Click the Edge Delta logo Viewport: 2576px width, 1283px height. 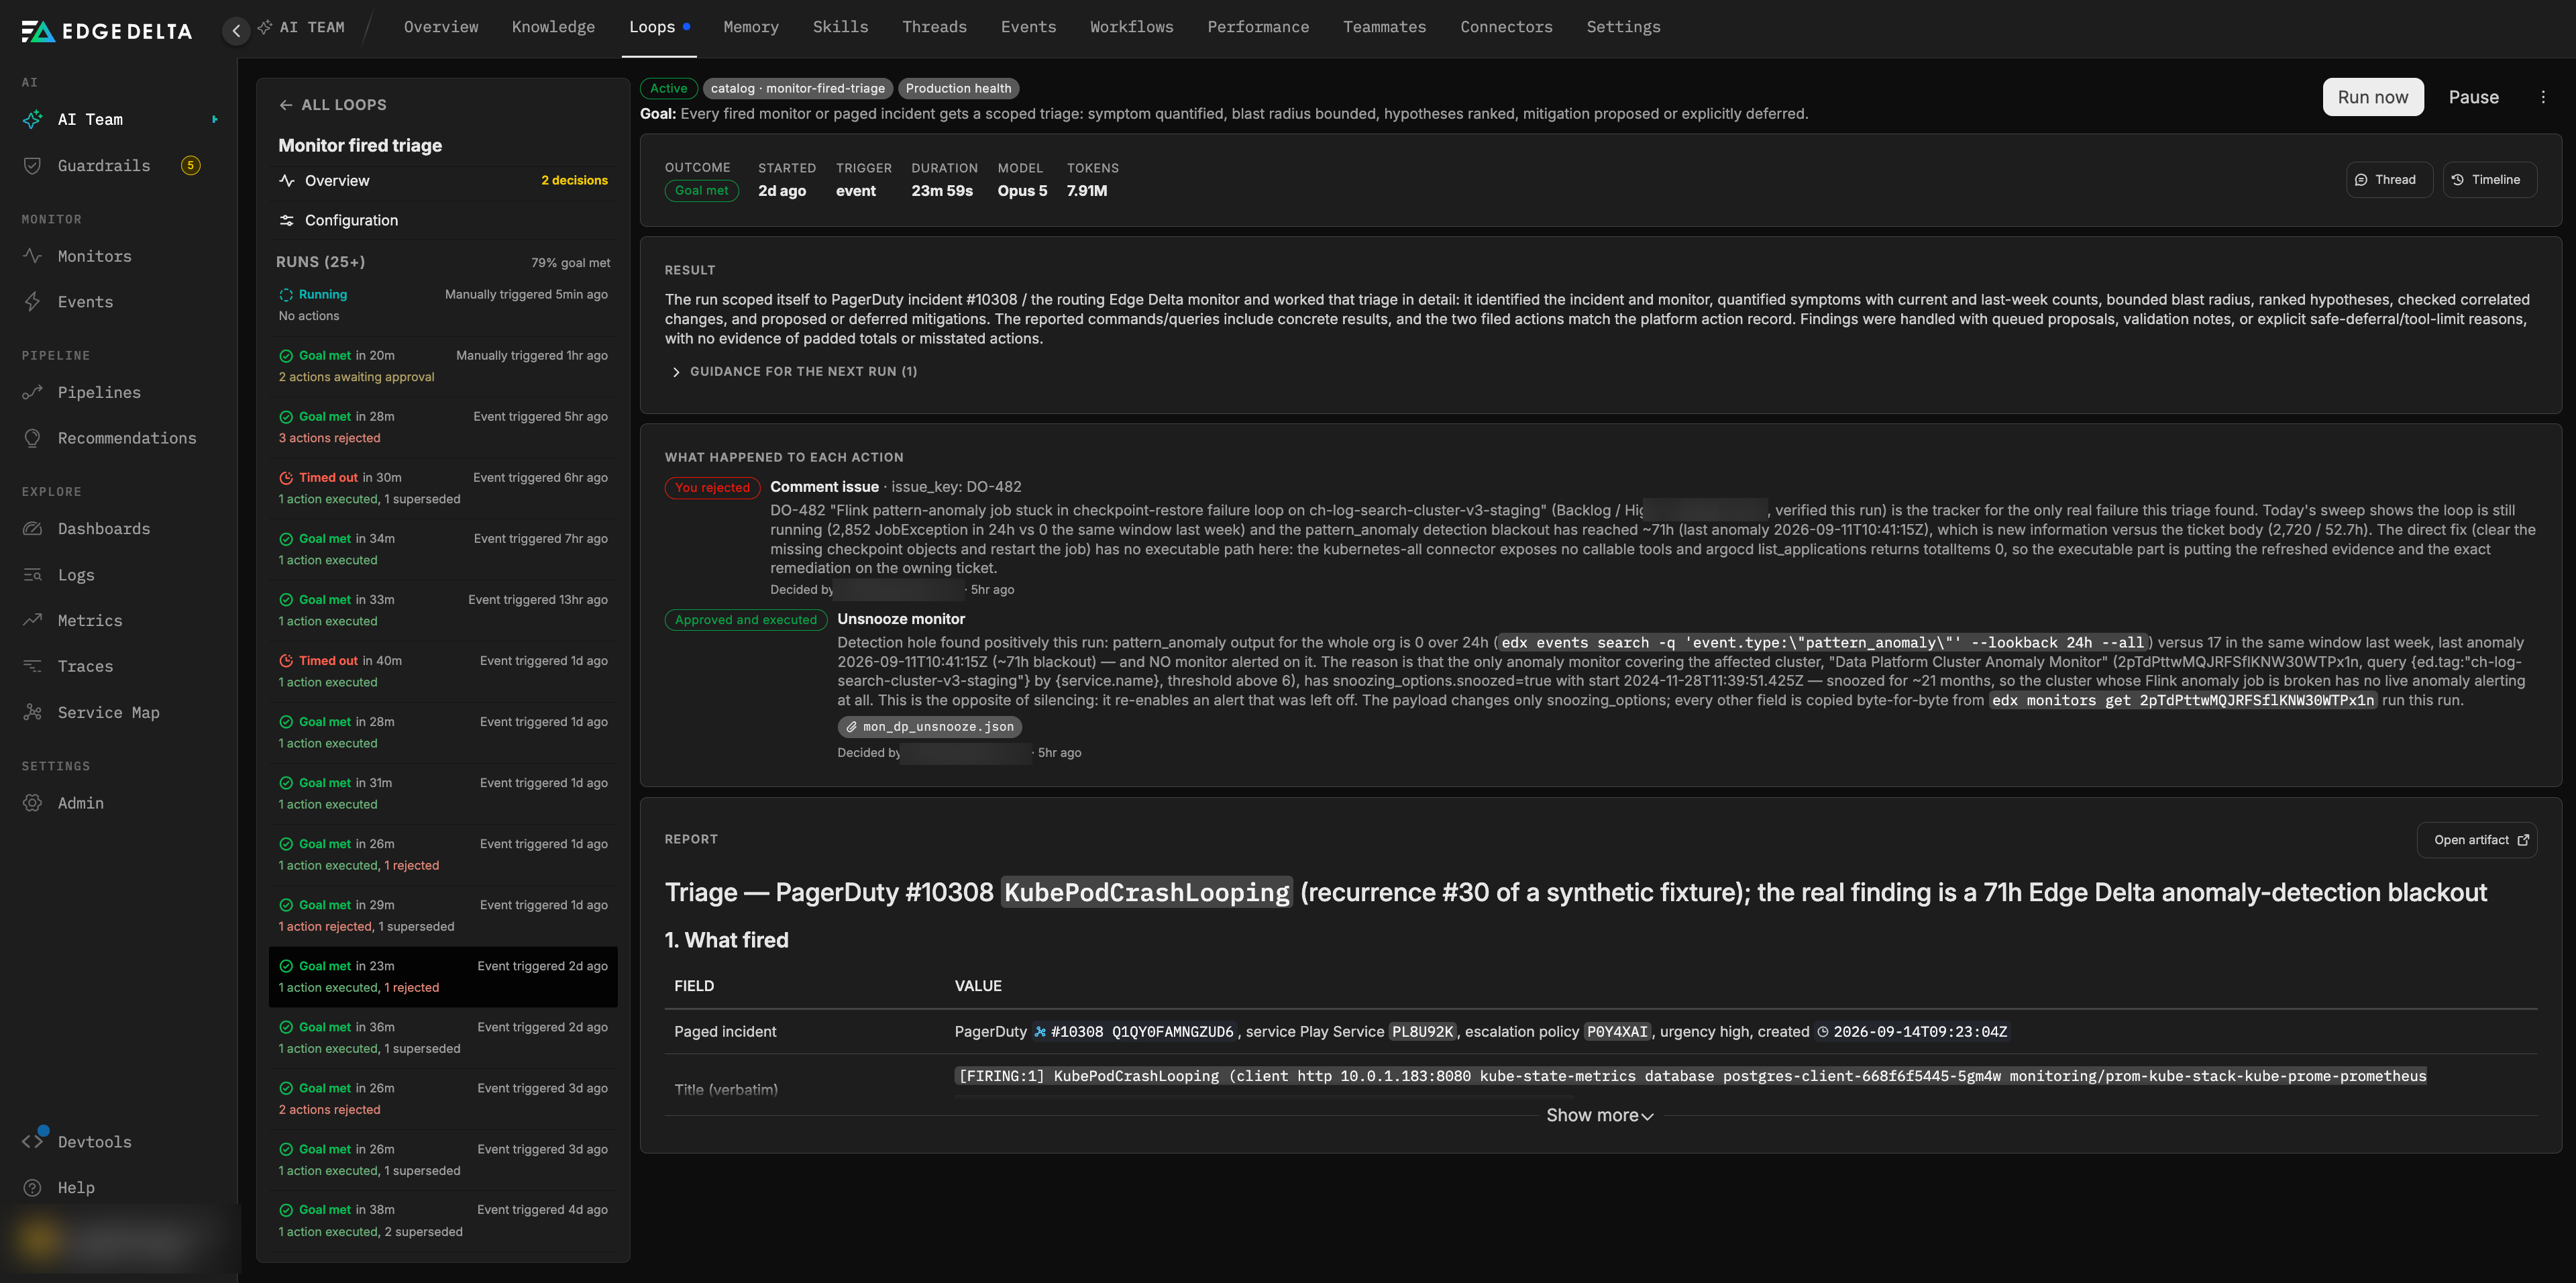[x=106, y=31]
